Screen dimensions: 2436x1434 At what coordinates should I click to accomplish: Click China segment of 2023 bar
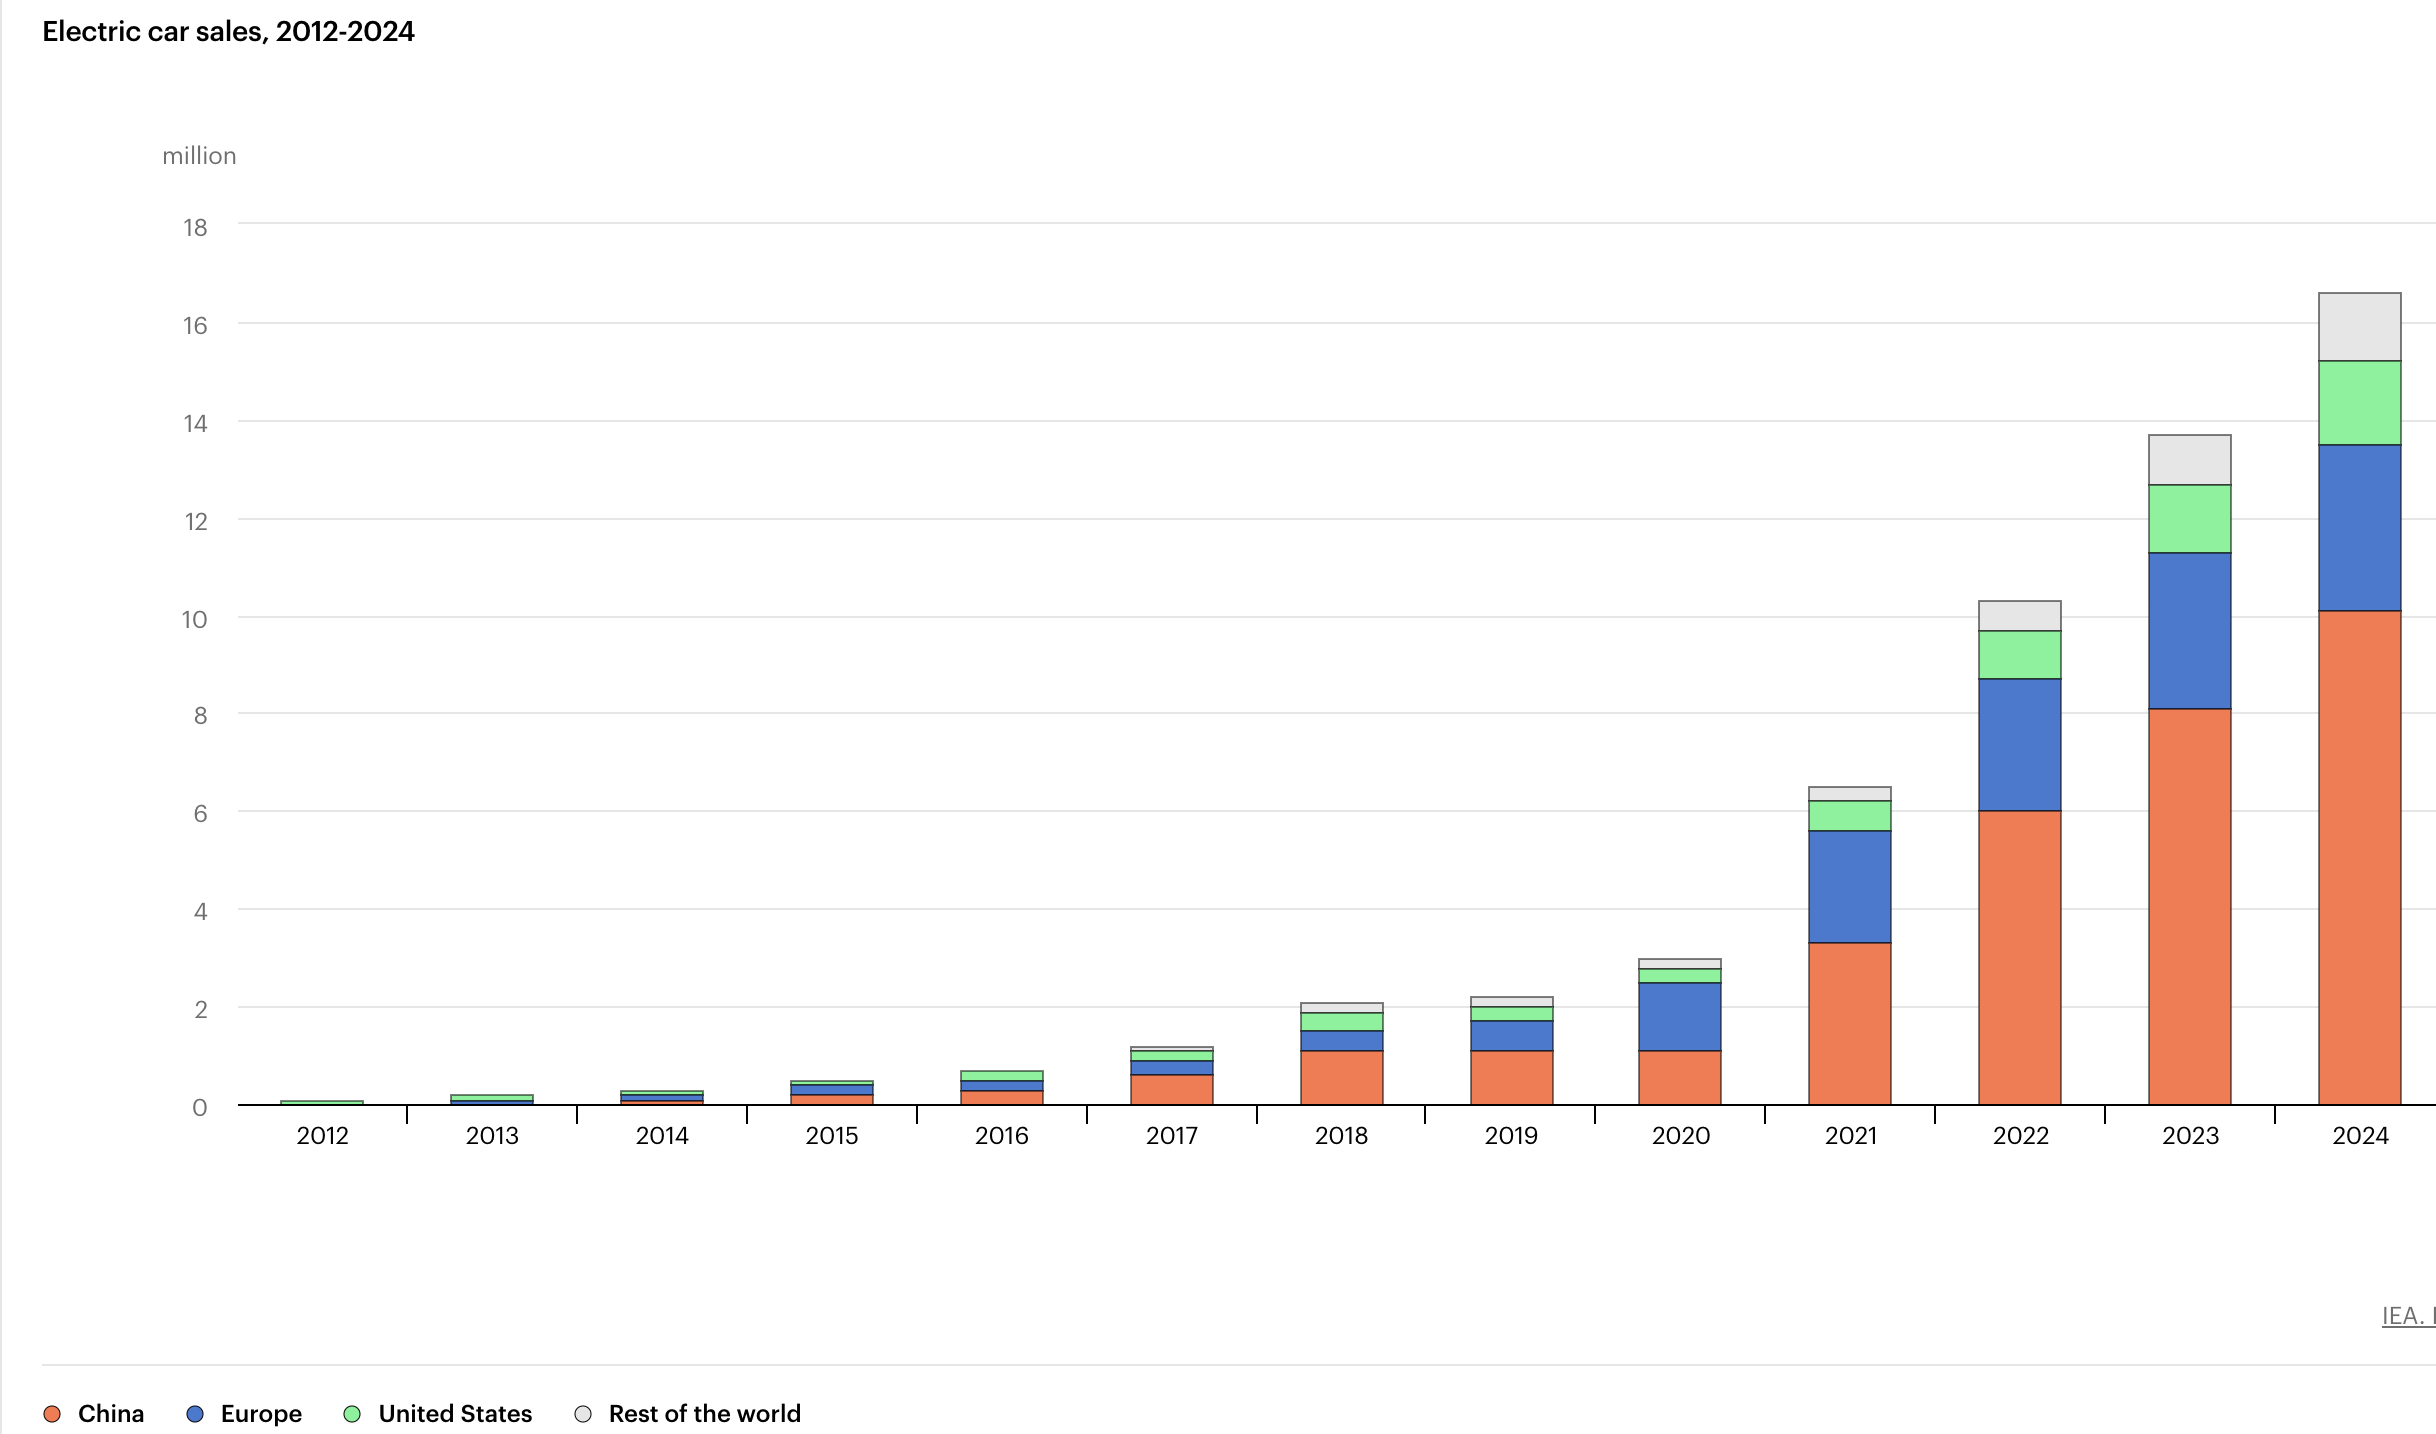click(2189, 906)
